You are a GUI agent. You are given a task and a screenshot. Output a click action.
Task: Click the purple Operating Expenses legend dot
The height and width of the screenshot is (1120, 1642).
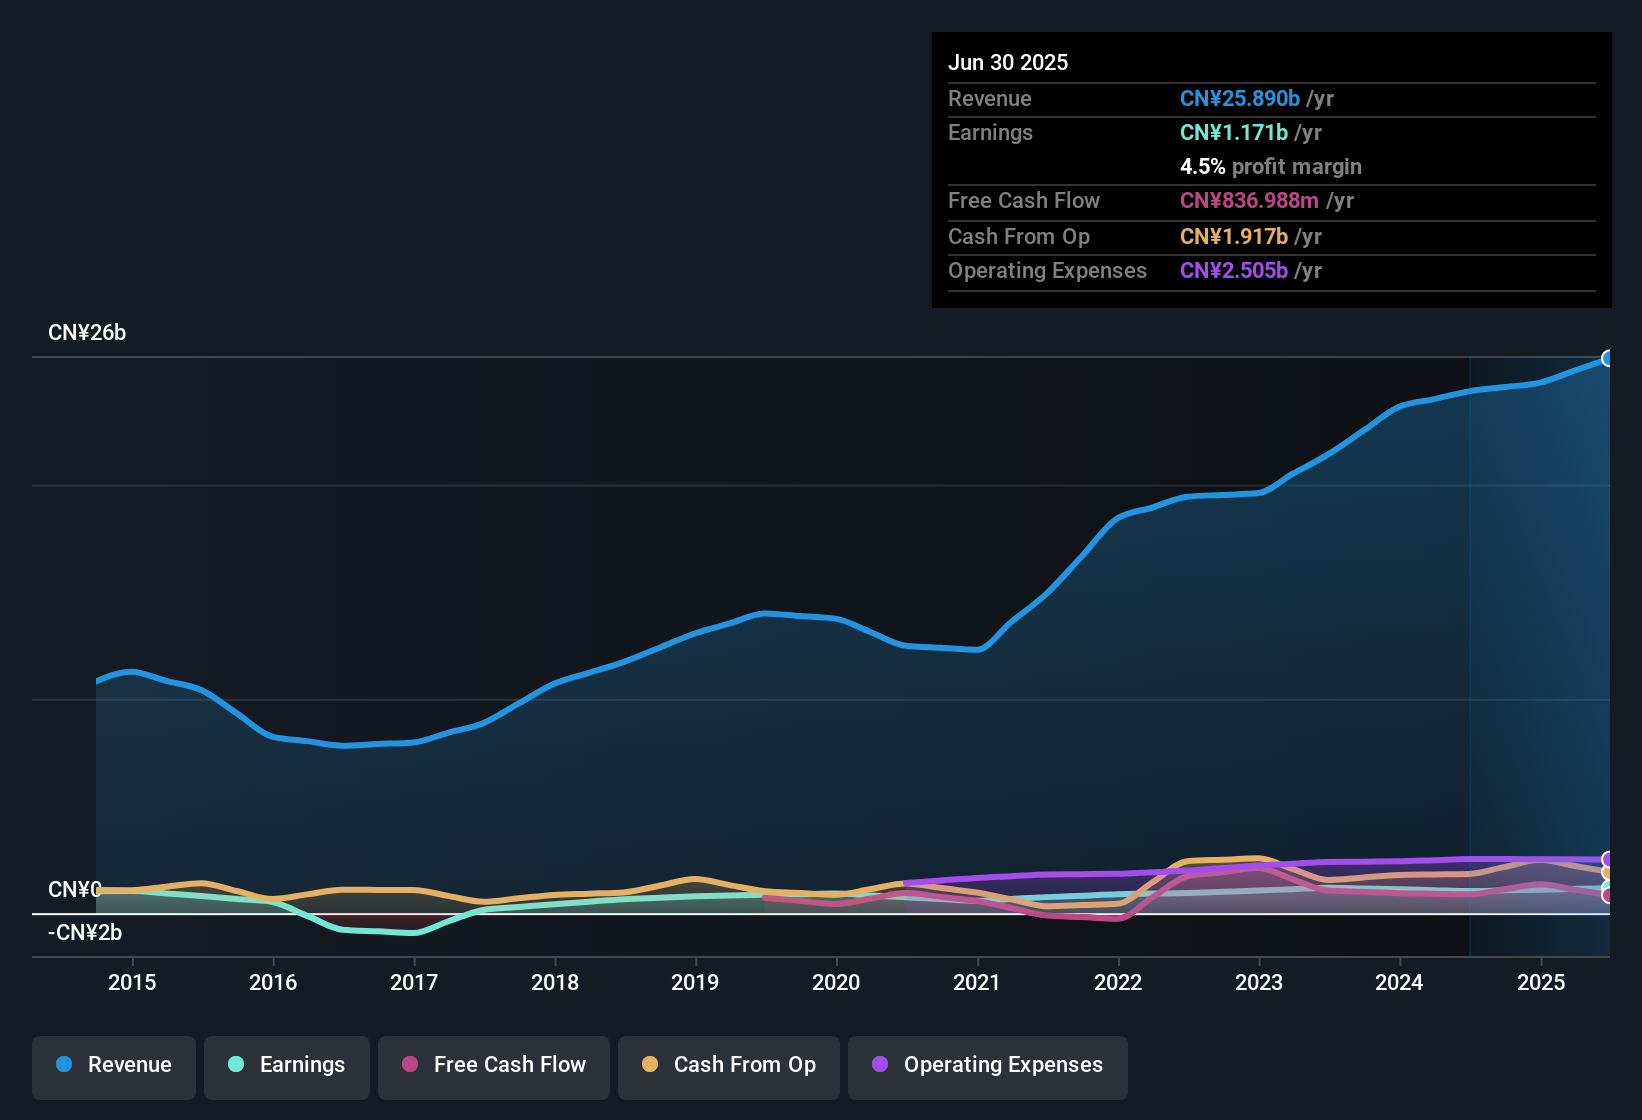pos(880,1065)
